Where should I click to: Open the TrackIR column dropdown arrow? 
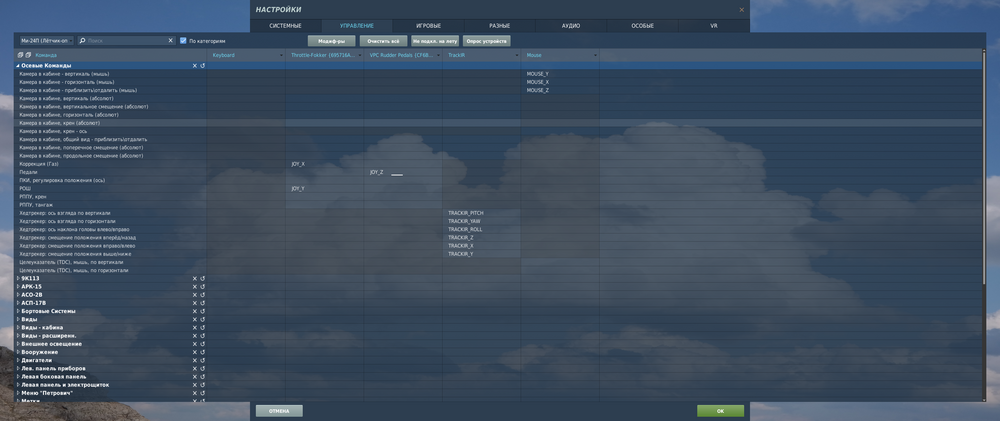(517, 55)
